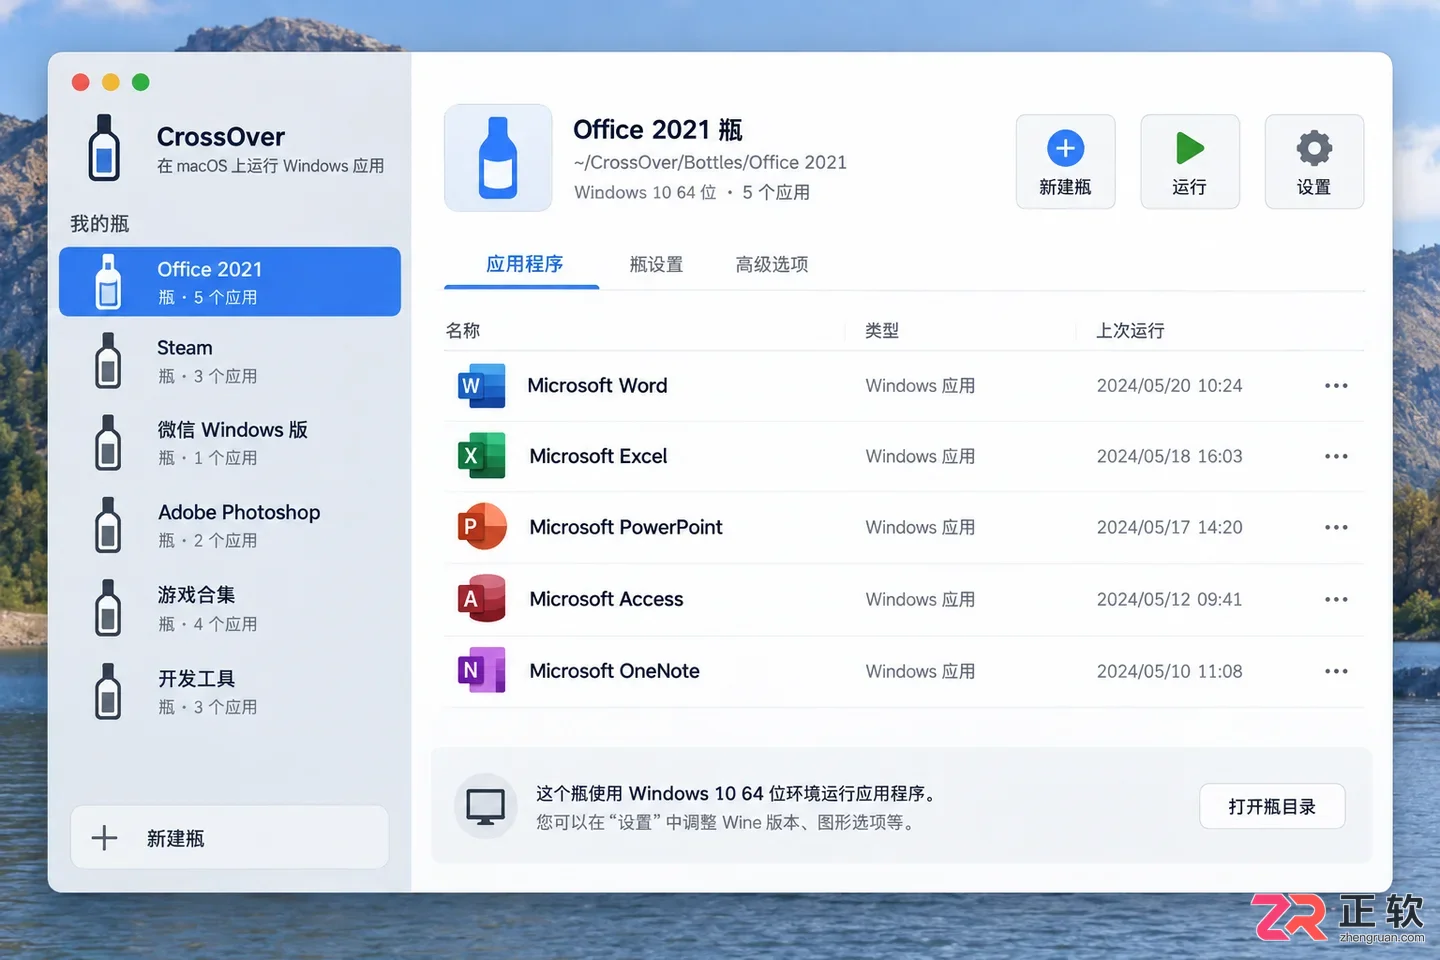Viewport: 1440px width, 960px height.
Task: Click the Microsoft Word app icon
Action: coord(481,386)
